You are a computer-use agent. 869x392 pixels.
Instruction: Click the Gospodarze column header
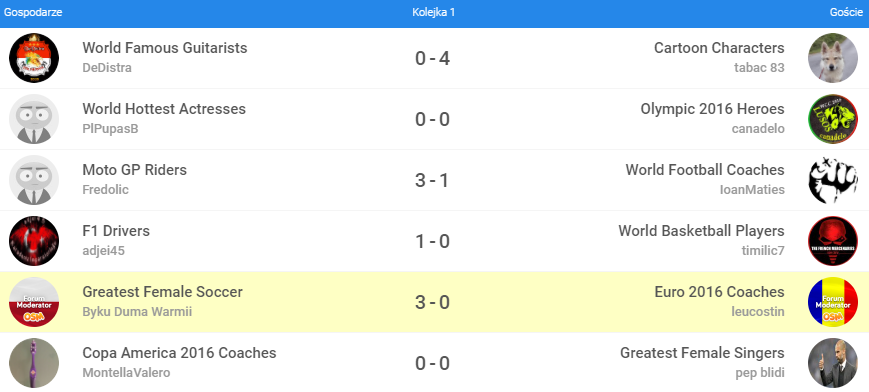coord(33,13)
